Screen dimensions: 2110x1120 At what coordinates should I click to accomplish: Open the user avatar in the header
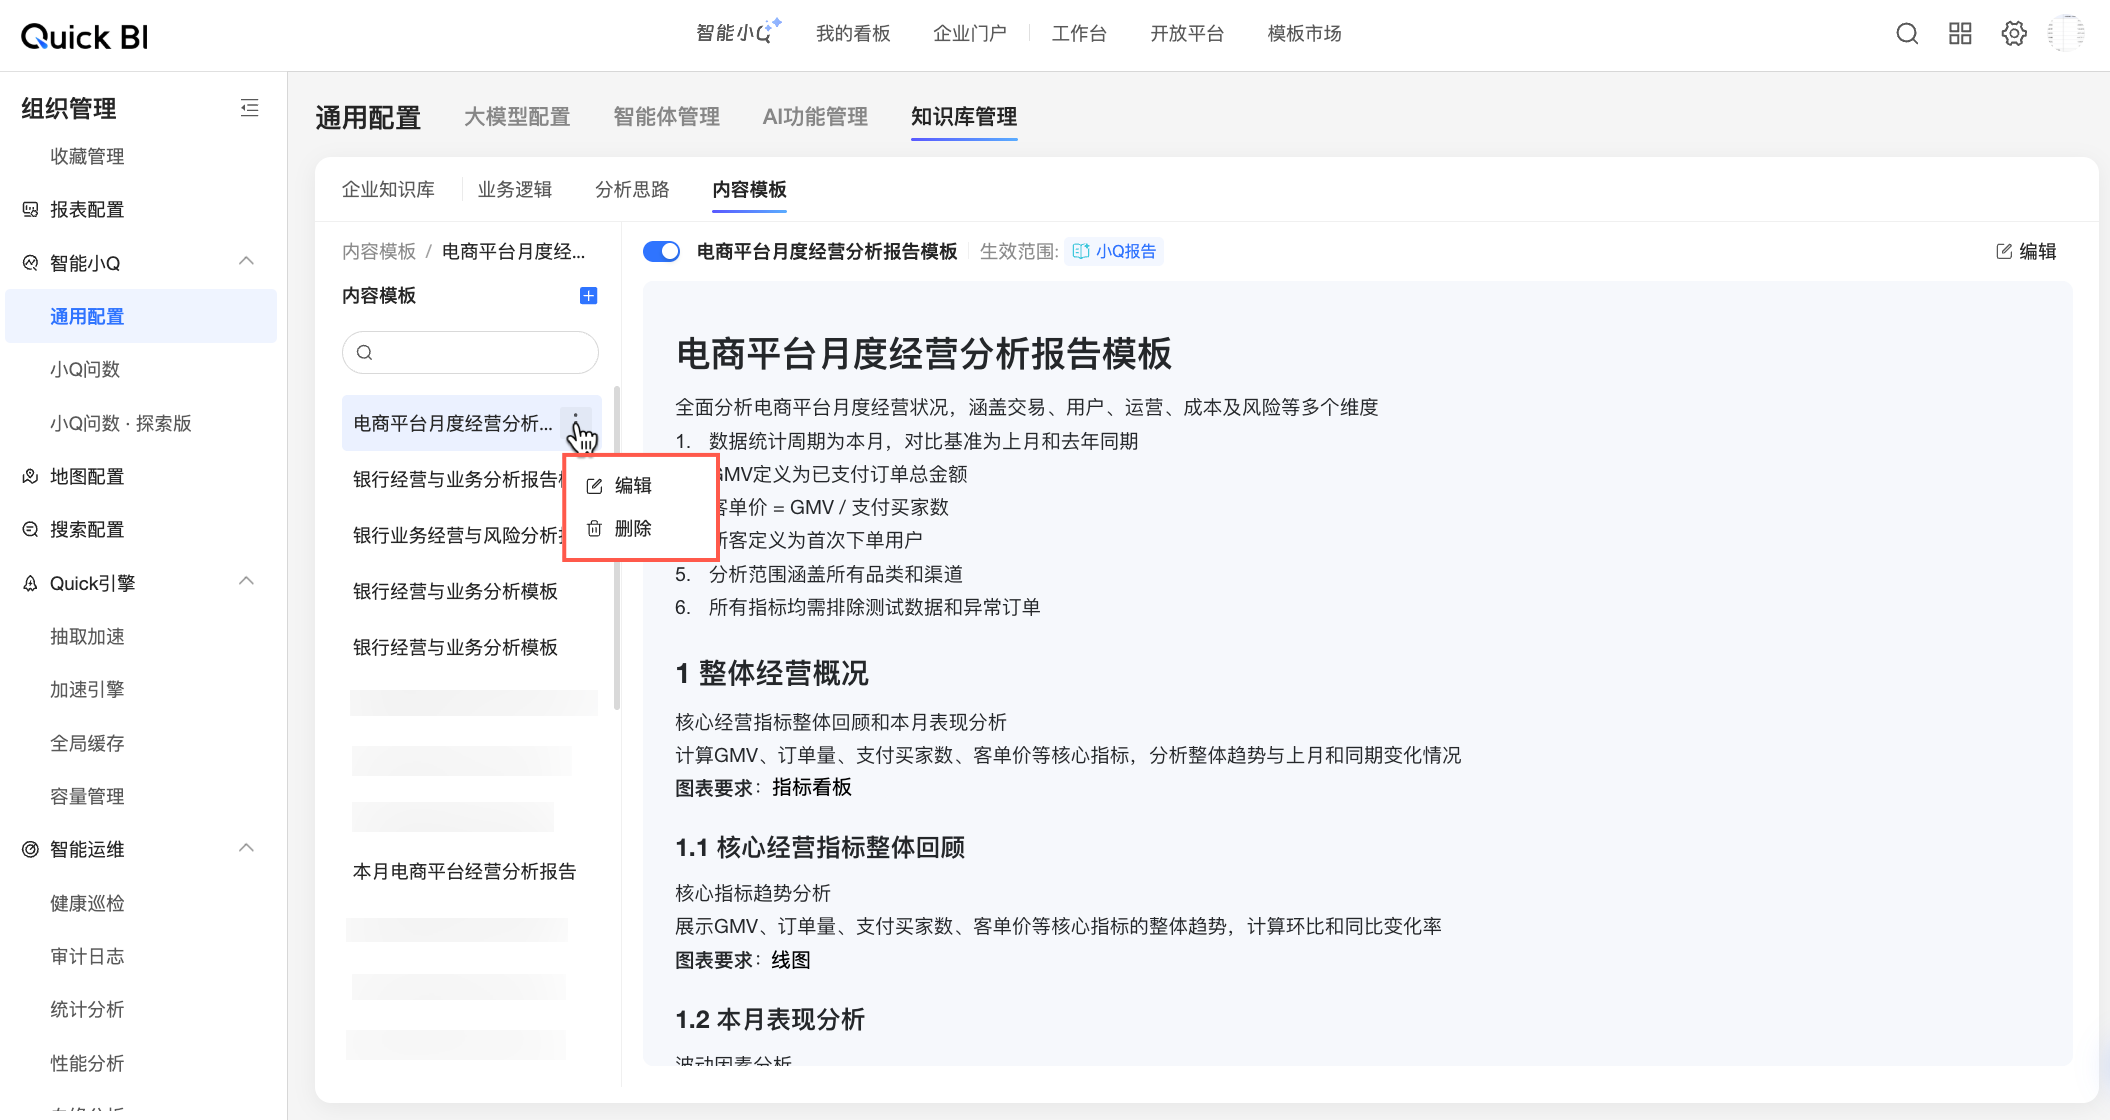[2066, 34]
